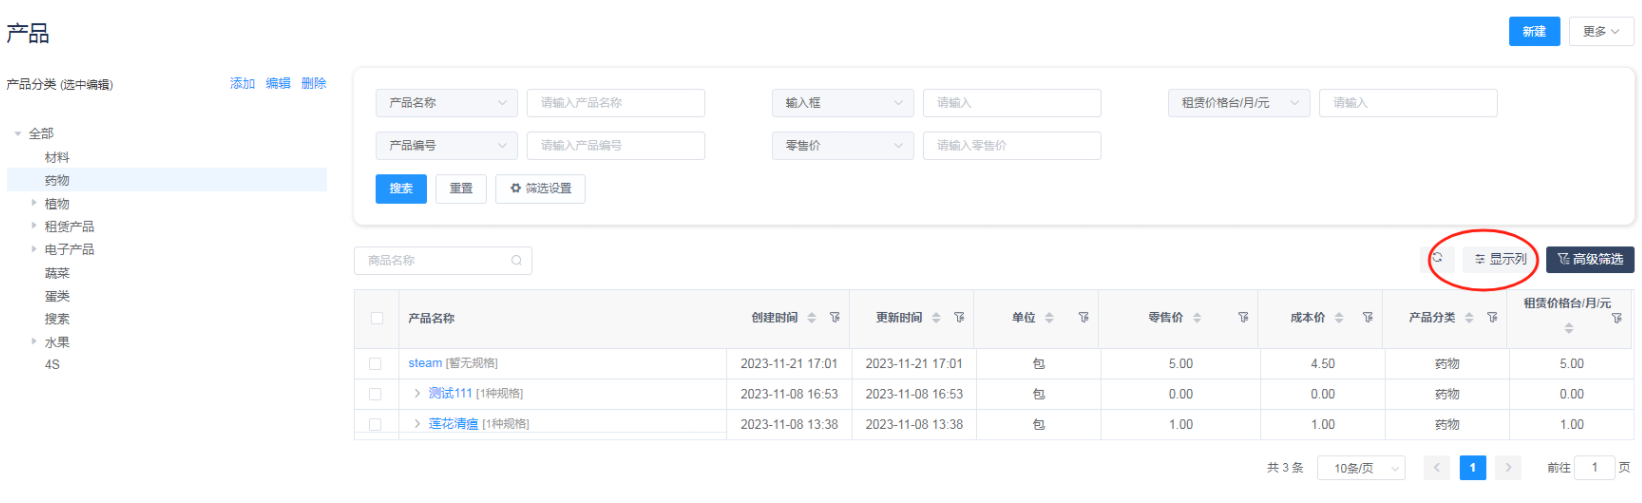
Task: Focus the 请输入产品编号 input field
Action: [616, 146]
